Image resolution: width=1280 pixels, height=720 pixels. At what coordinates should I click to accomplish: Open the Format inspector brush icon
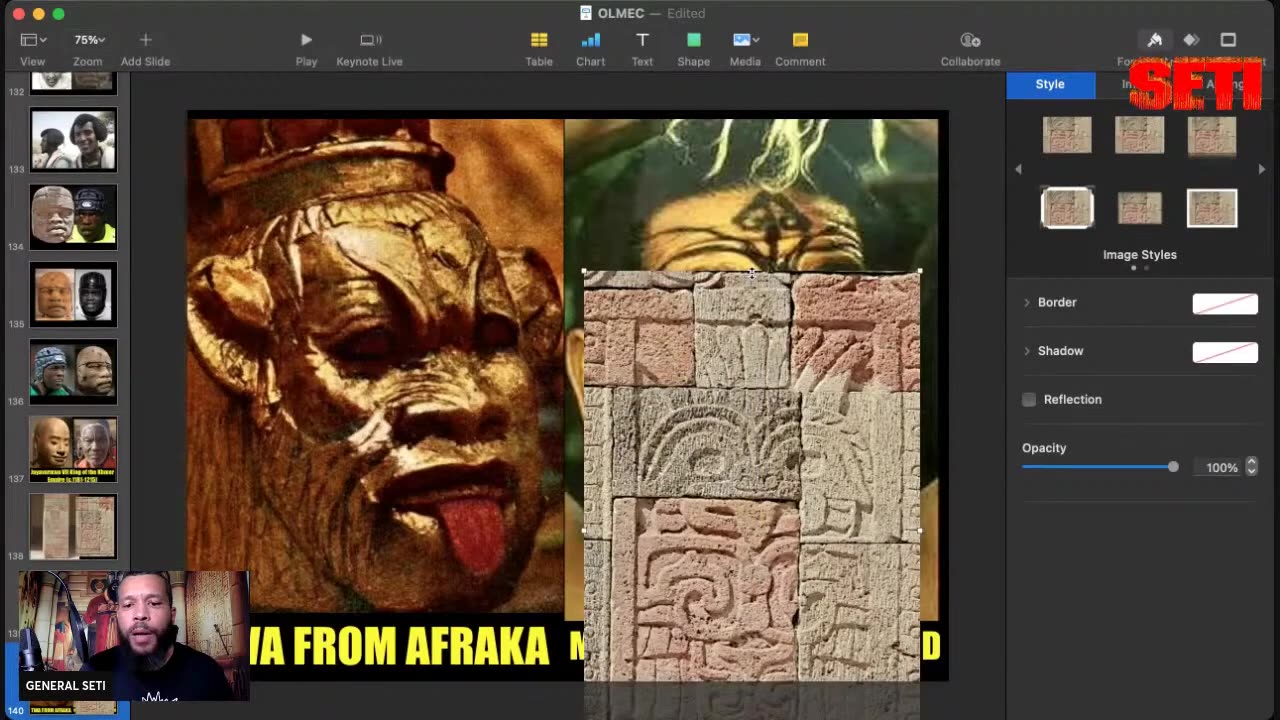click(x=1154, y=40)
